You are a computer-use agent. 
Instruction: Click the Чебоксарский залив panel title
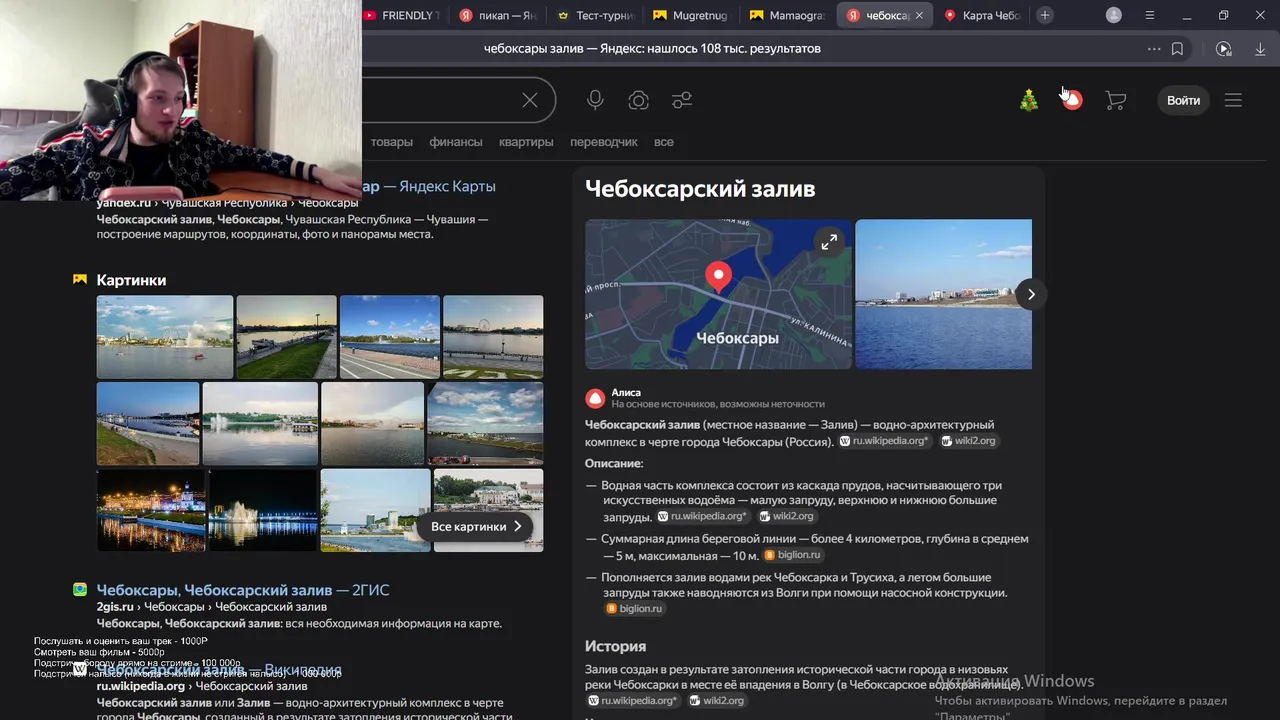tap(700, 188)
